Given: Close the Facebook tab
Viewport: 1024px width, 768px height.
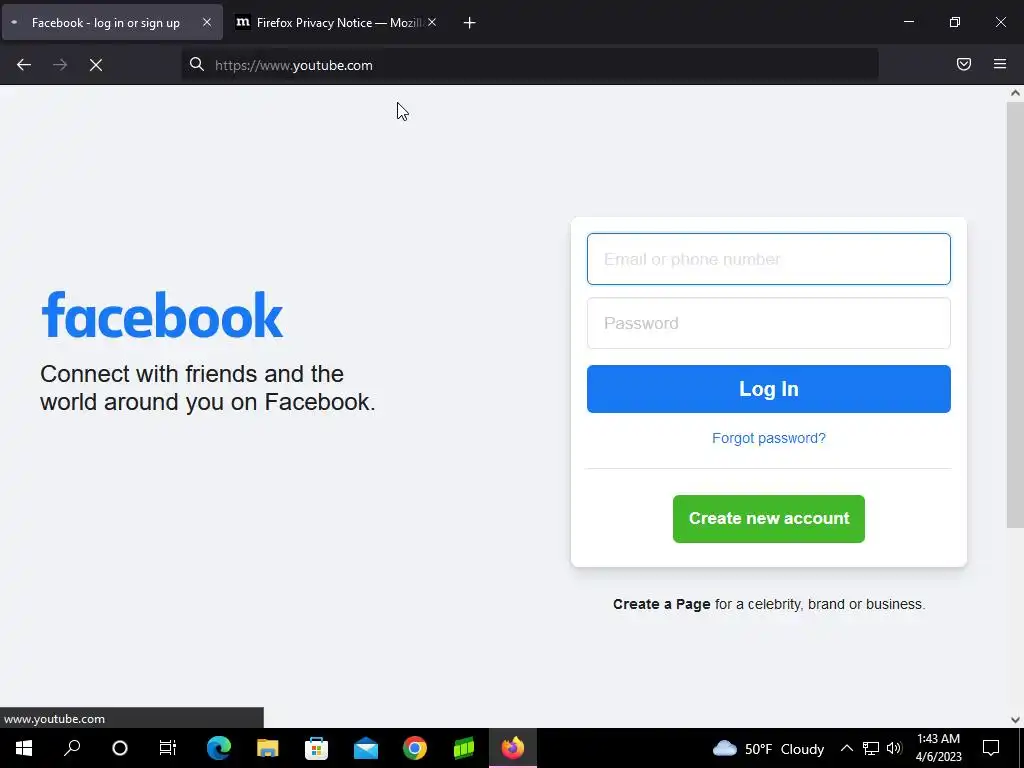Looking at the screenshot, I should pos(206,22).
